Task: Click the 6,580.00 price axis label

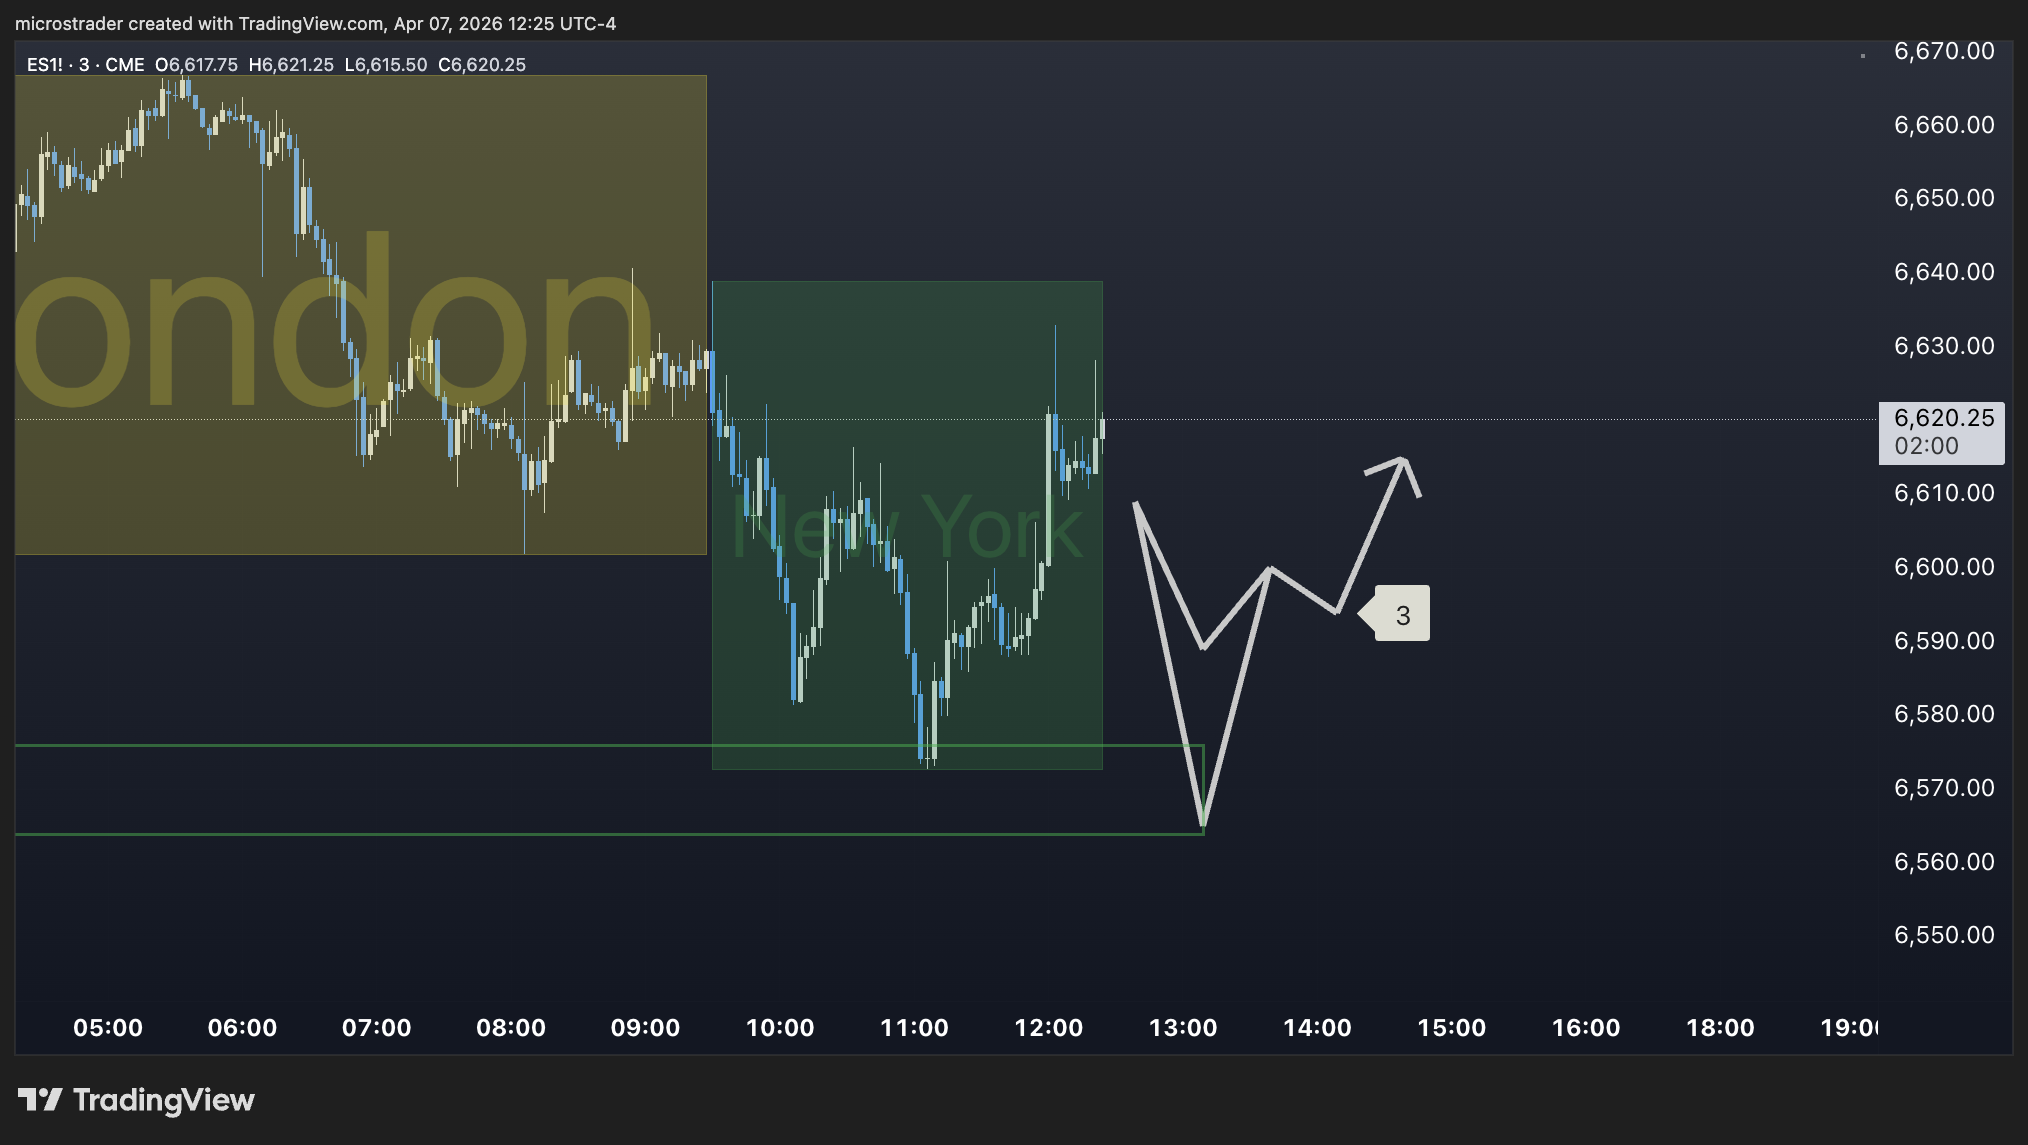Action: tap(1944, 714)
